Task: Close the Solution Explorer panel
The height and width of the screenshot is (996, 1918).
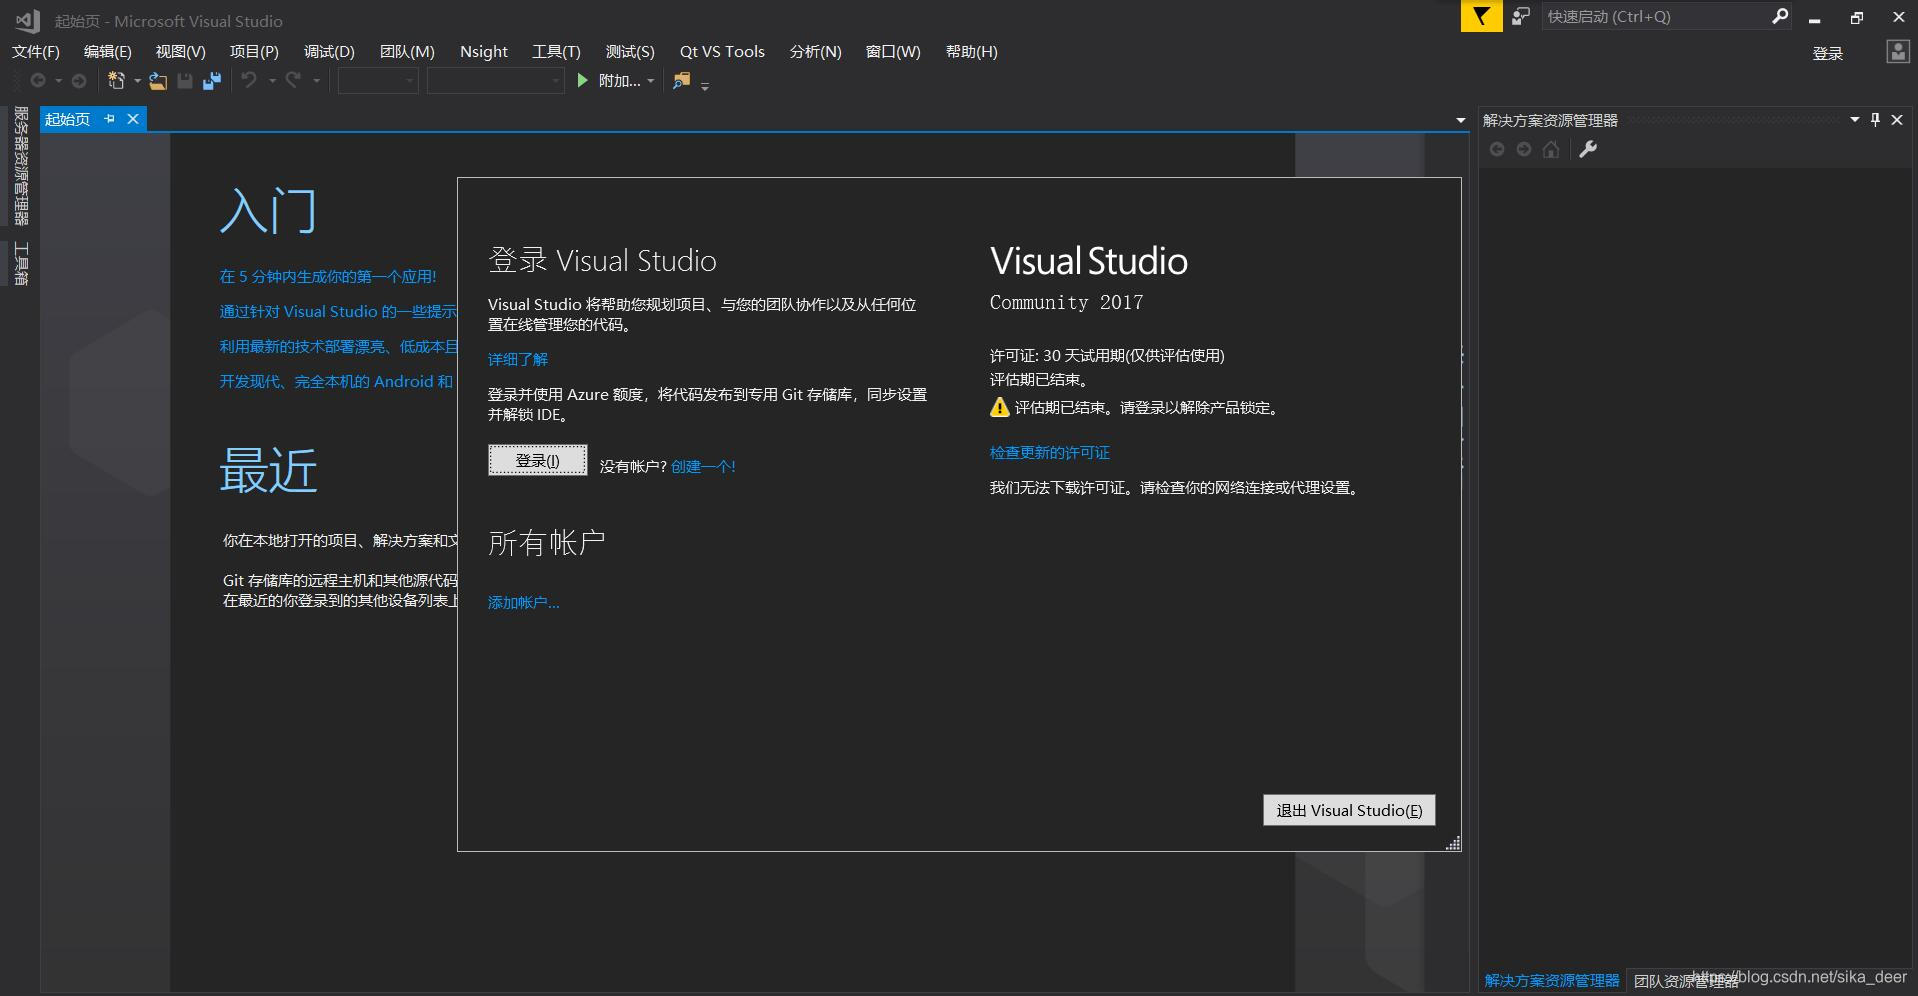Action: tap(1897, 119)
